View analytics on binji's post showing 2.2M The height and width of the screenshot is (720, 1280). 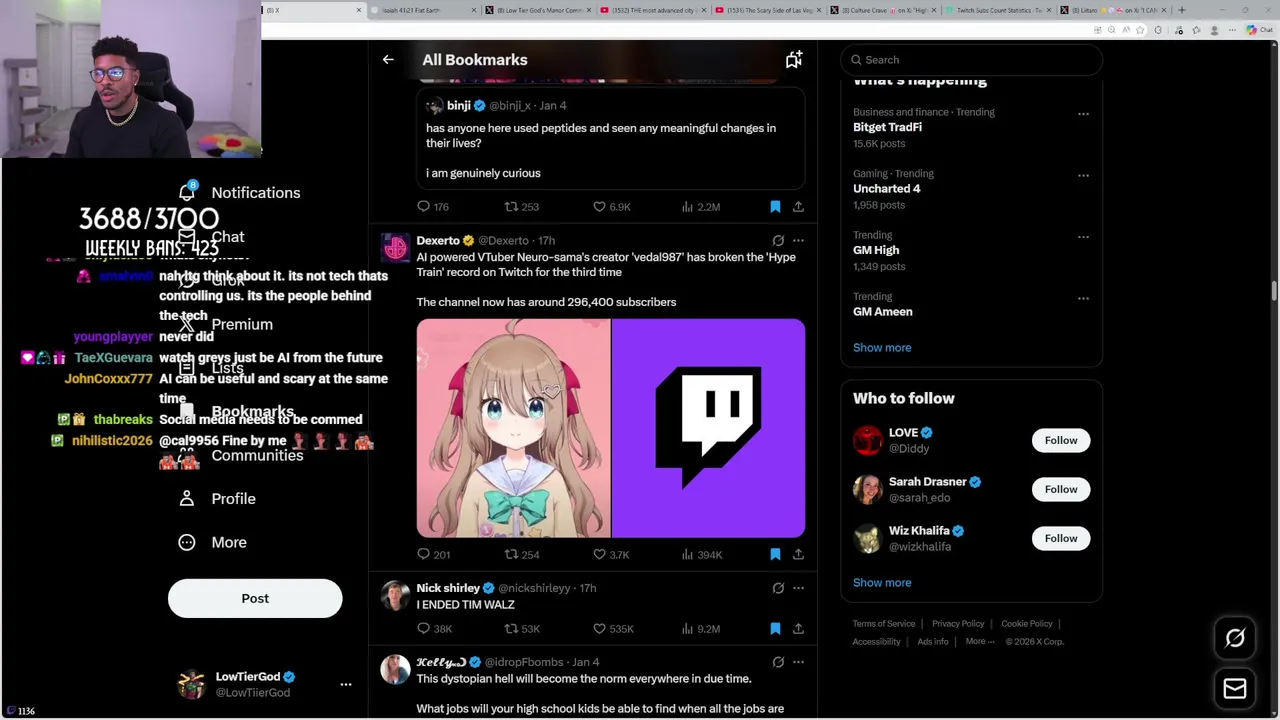coord(700,207)
